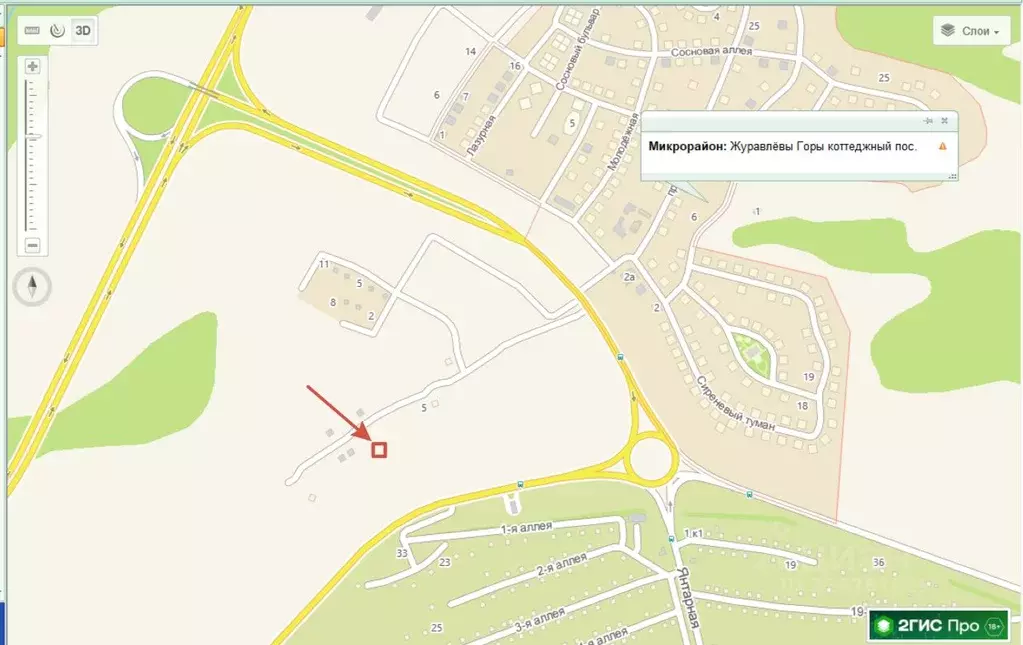Image resolution: width=1023 pixels, height=645 pixels.
Task: Click the Сиреневый туман street label
Action: coord(735,403)
